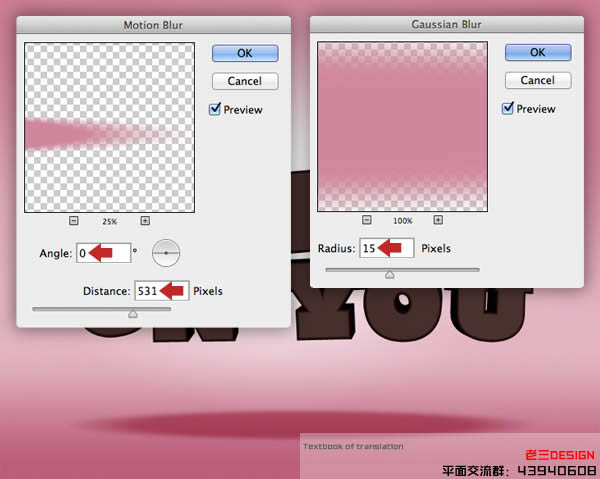Click the Distance slider handle

(133, 314)
